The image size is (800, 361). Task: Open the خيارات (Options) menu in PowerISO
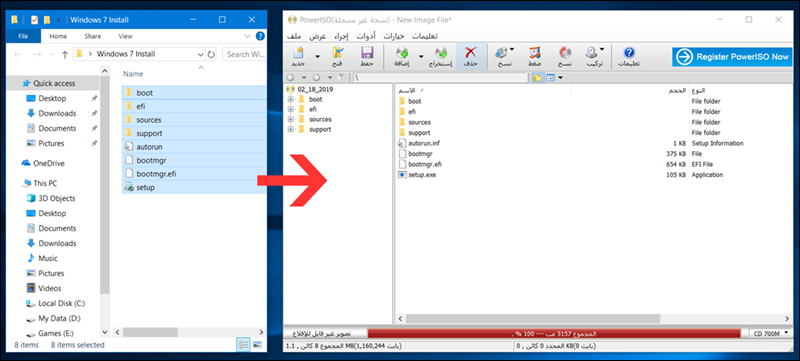[x=394, y=36]
